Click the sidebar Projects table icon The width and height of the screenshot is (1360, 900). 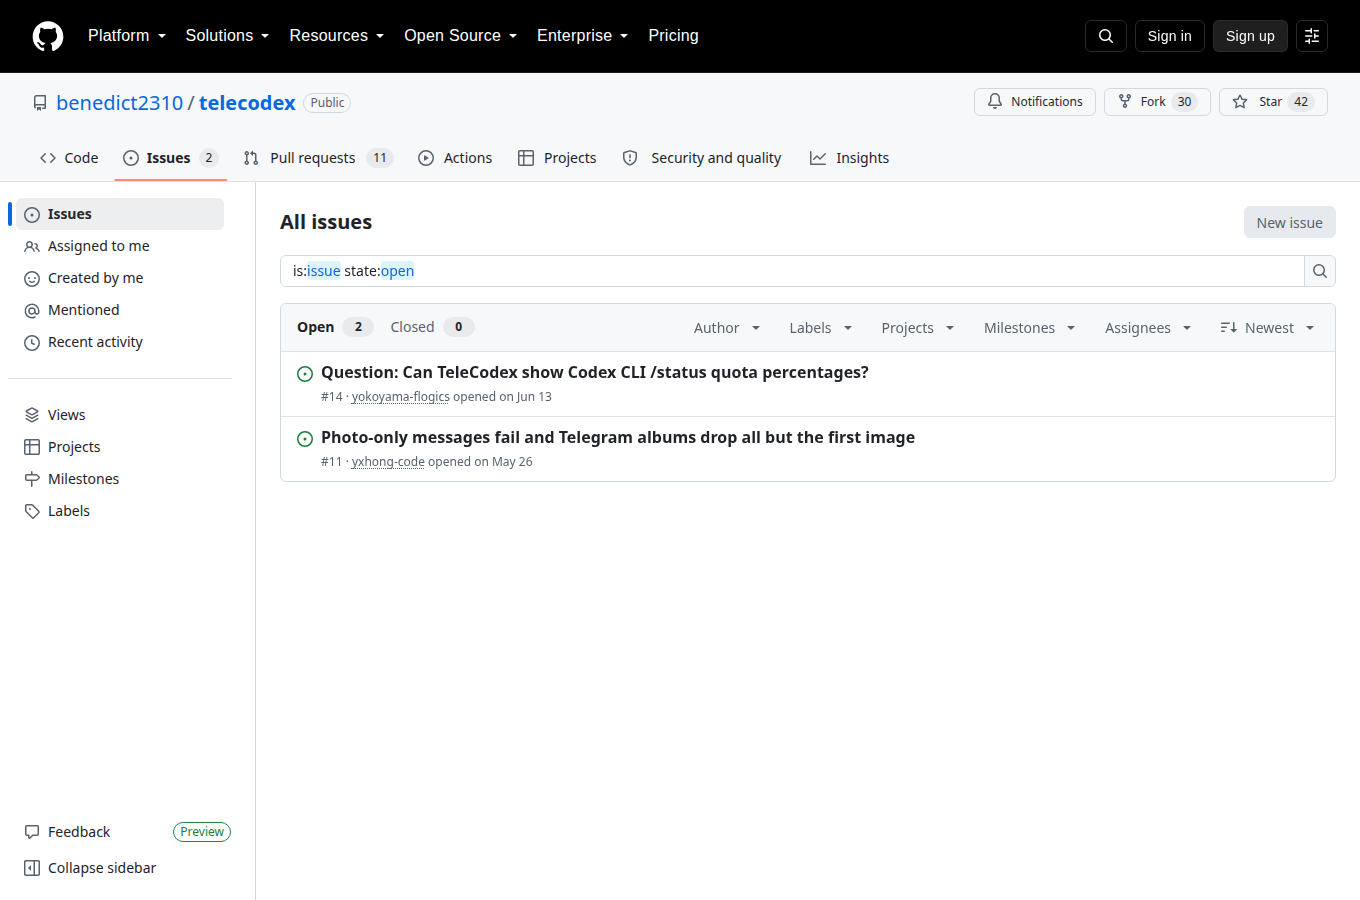32,447
